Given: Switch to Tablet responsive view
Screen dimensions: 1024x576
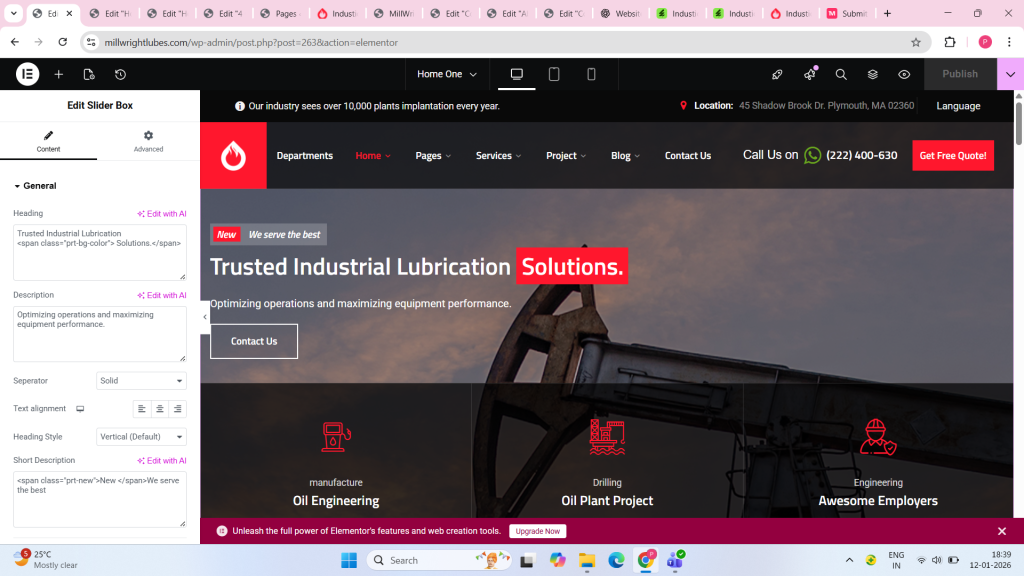Looking at the screenshot, I should [554, 74].
